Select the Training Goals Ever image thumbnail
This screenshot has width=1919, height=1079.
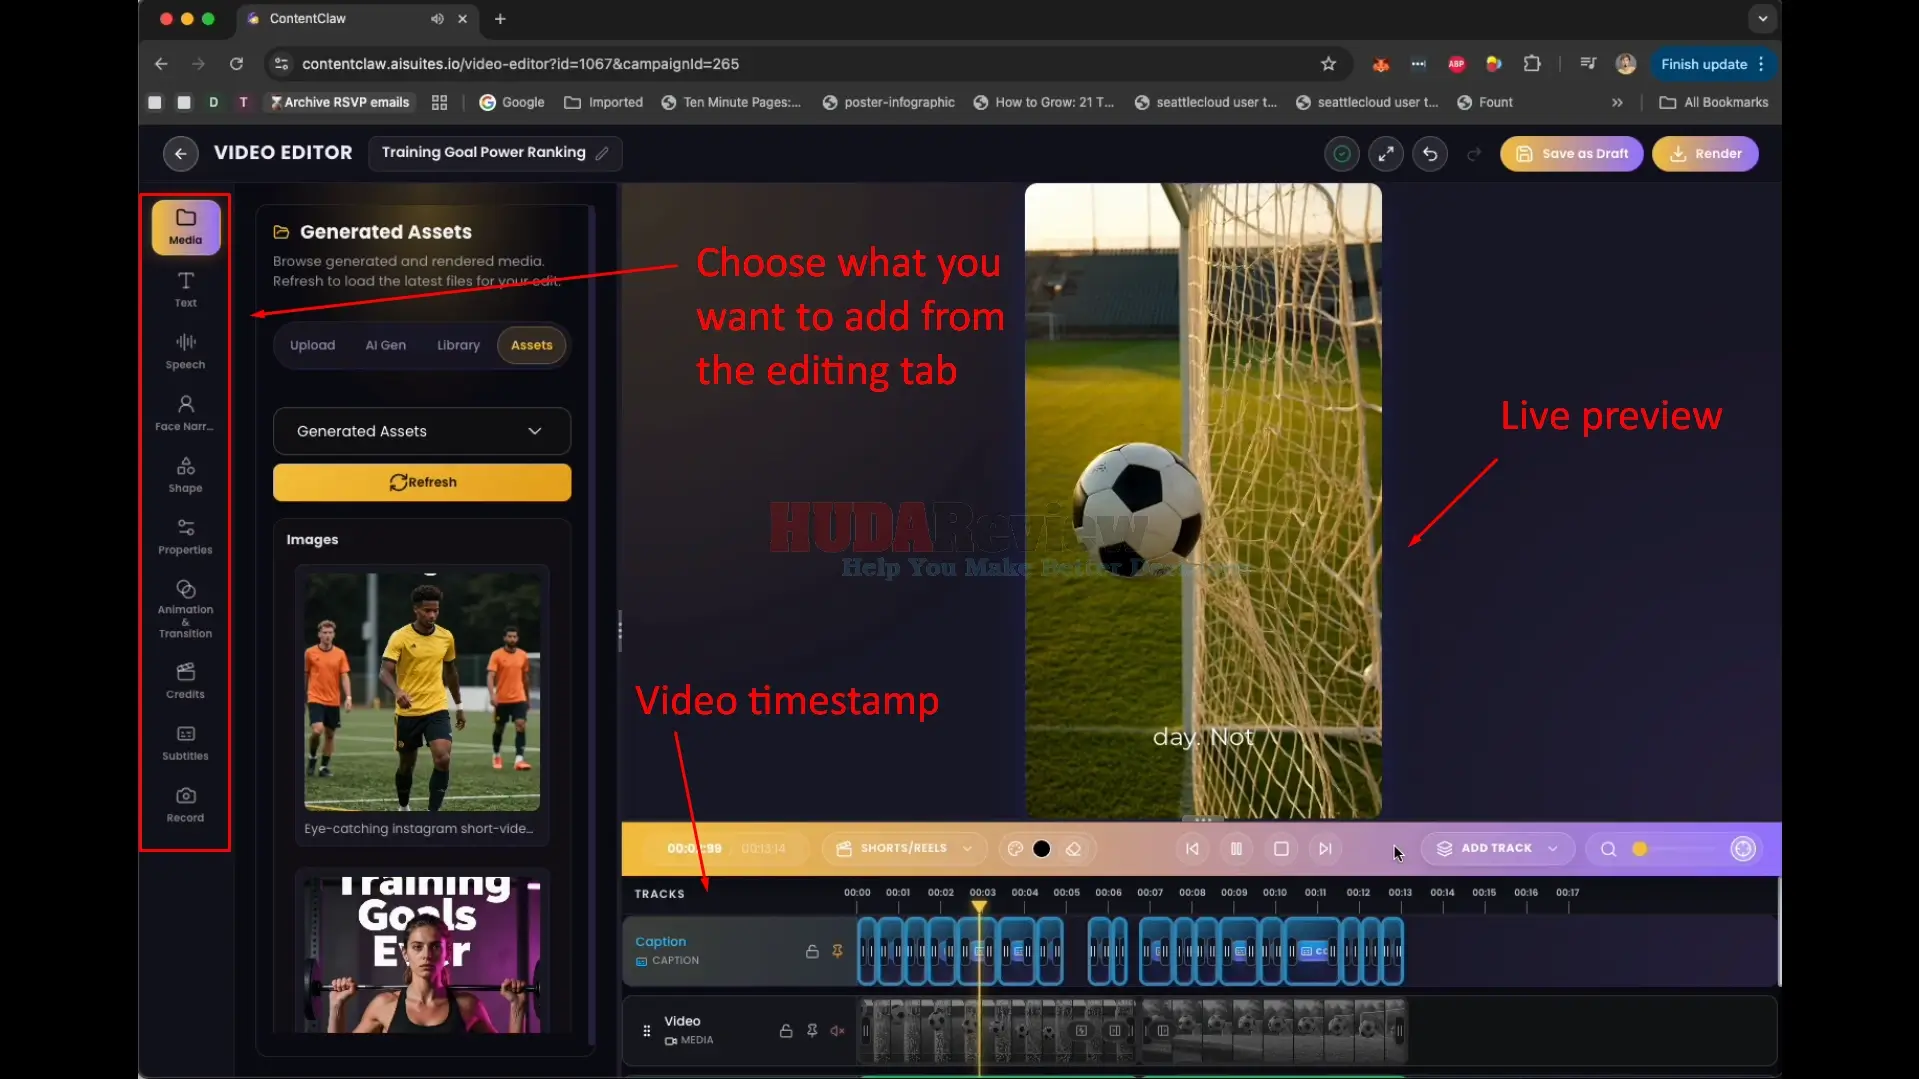coord(422,954)
